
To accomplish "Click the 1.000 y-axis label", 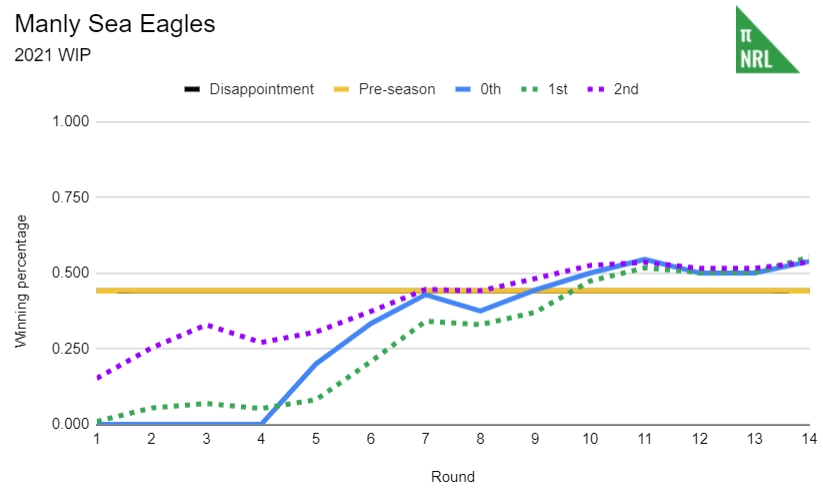I will (x=71, y=122).
